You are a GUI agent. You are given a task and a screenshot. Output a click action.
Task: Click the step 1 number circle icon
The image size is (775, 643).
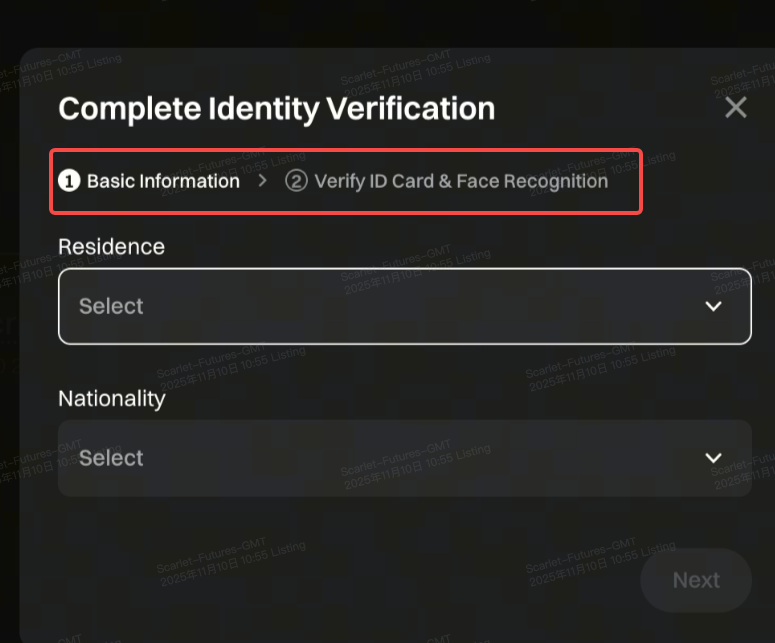pyautogui.click(x=69, y=181)
